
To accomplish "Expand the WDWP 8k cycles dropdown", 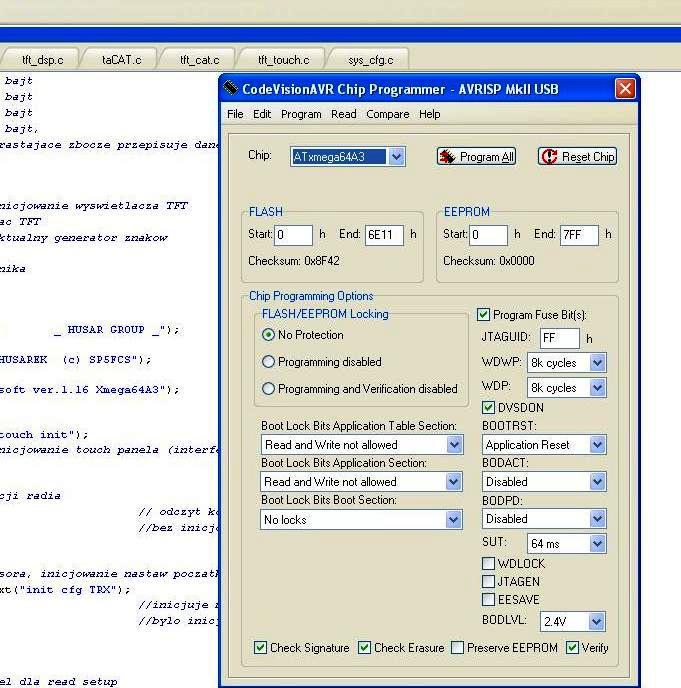I will click(597, 363).
